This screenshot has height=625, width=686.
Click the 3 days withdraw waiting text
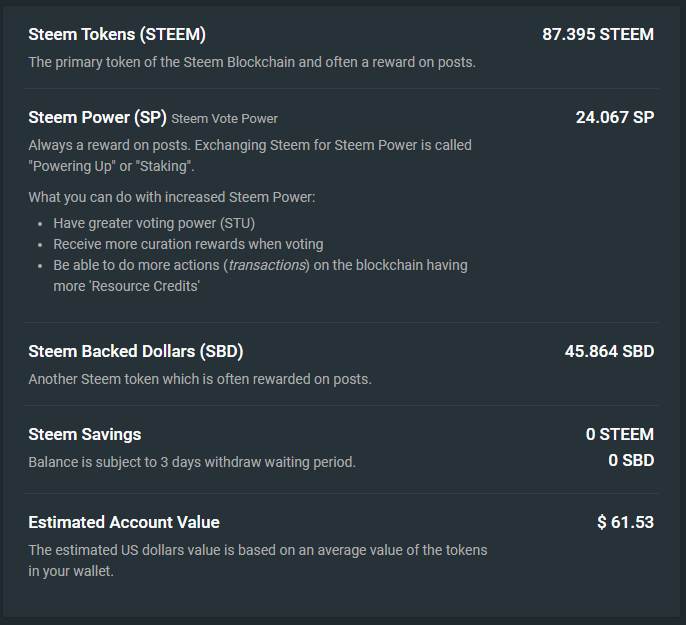(x=192, y=462)
